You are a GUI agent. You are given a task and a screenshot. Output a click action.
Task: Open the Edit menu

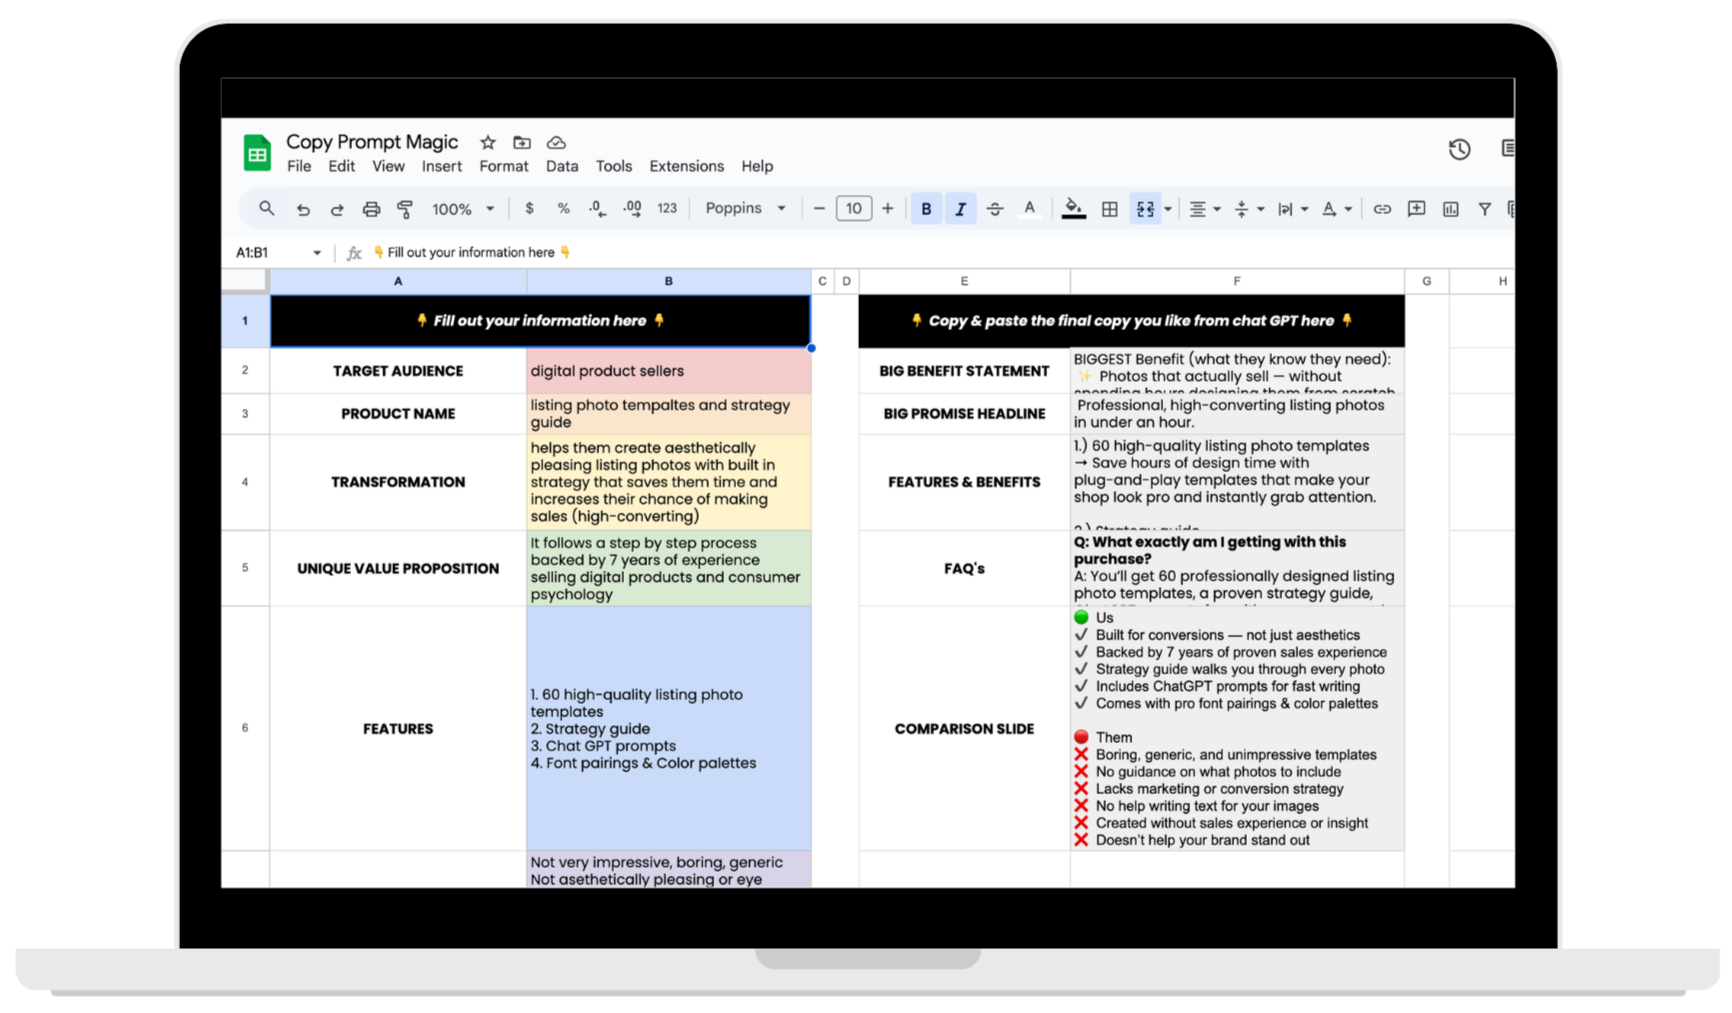(x=341, y=166)
